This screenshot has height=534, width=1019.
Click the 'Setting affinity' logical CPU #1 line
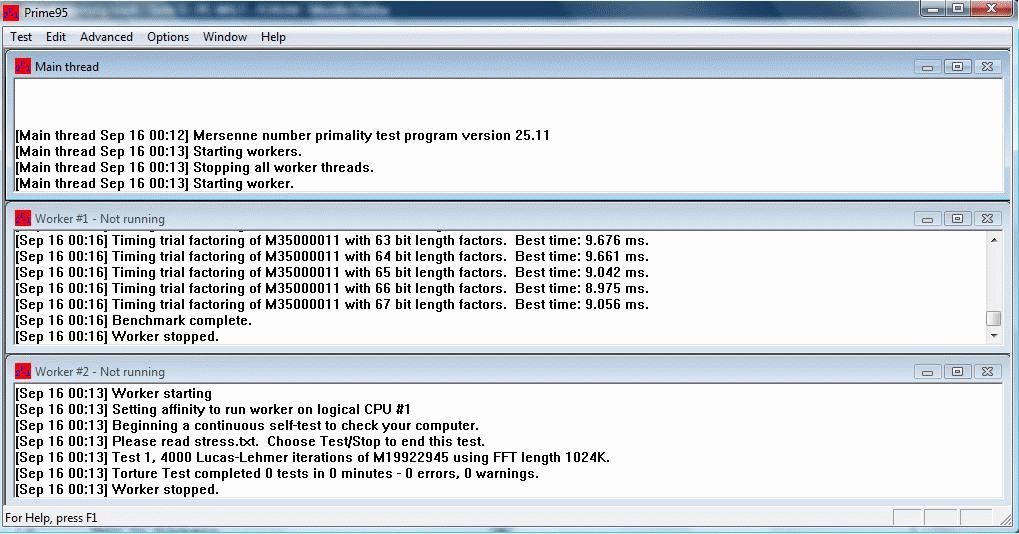point(213,409)
